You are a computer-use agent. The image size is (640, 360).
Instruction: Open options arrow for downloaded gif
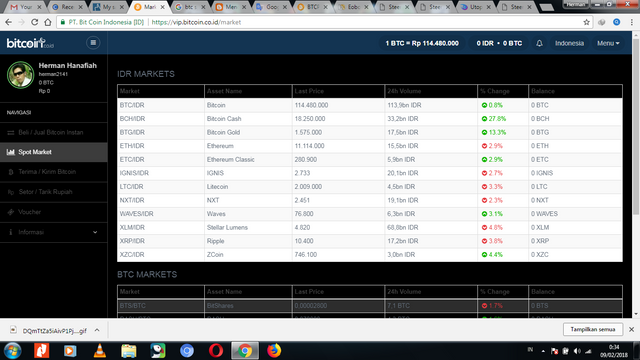click(x=97, y=330)
